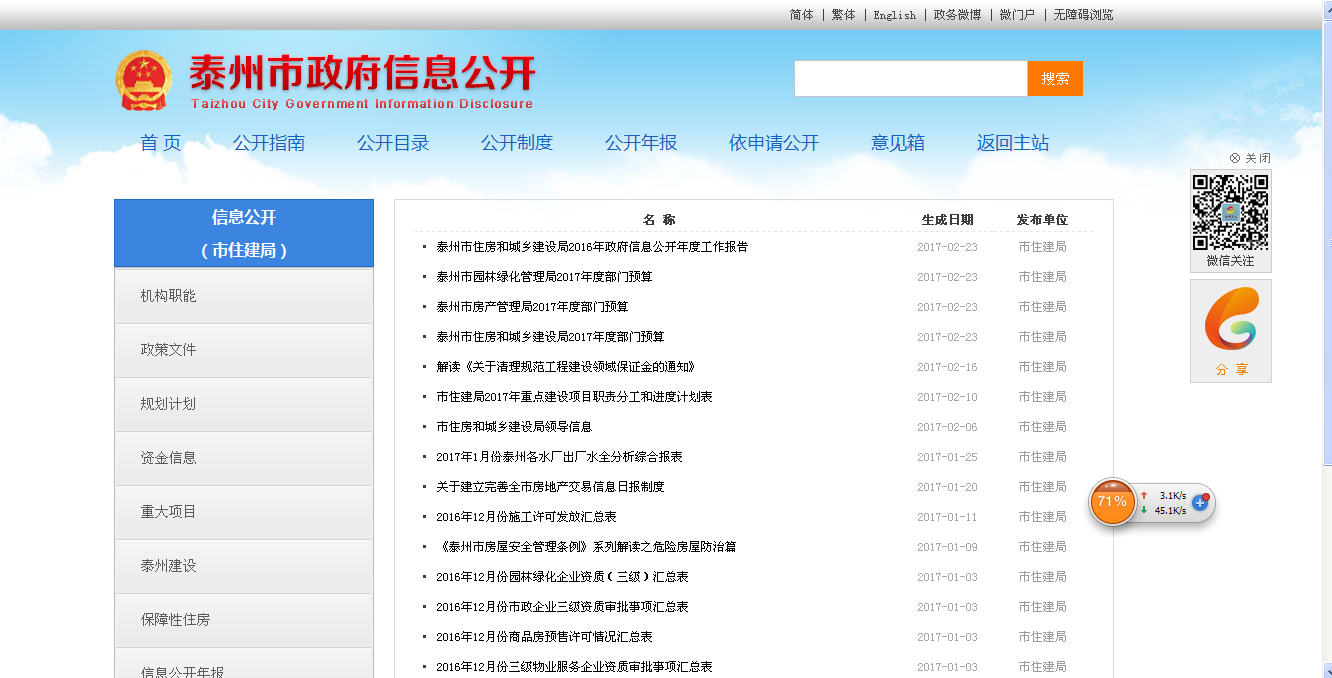Switch language to English in top bar

(894, 15)
